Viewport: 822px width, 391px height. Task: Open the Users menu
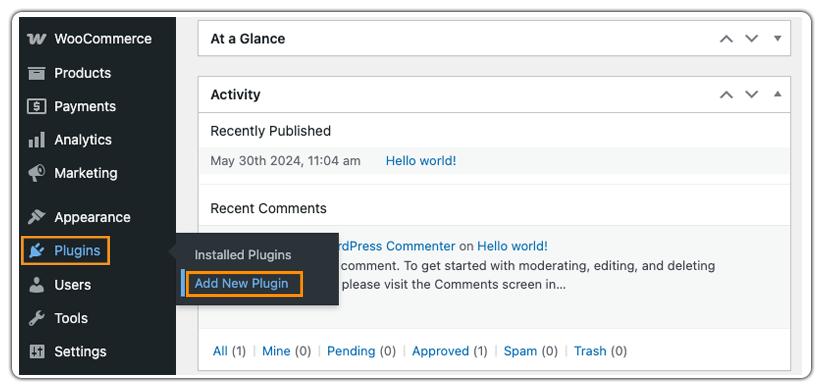click(72, 285)
